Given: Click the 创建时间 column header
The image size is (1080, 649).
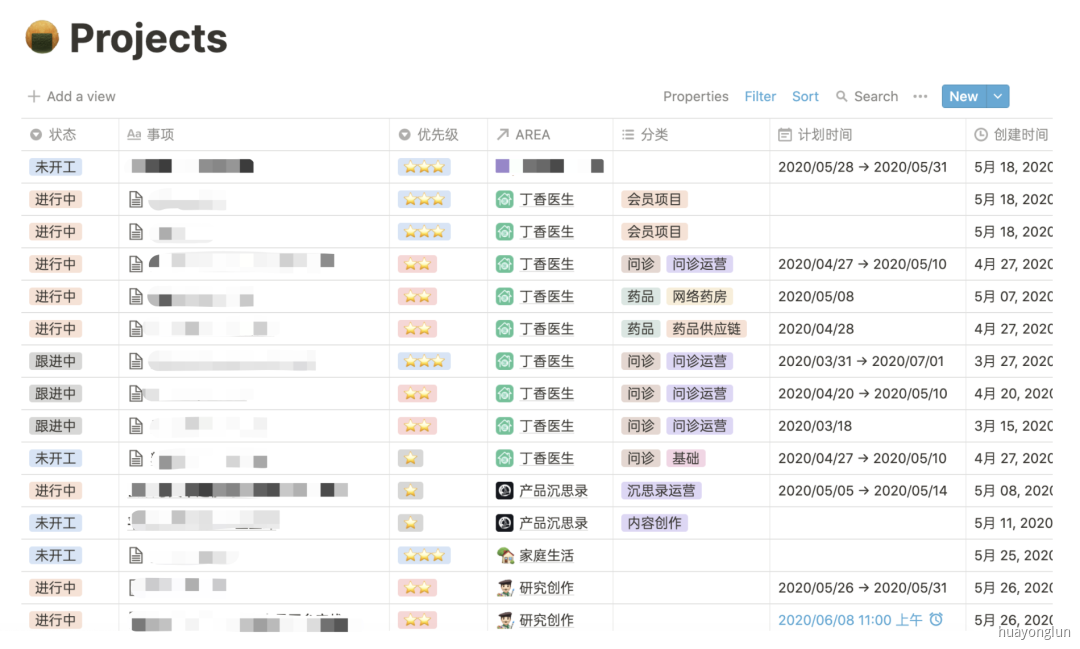Looking at the screenshot, I should pos(1010,134).
